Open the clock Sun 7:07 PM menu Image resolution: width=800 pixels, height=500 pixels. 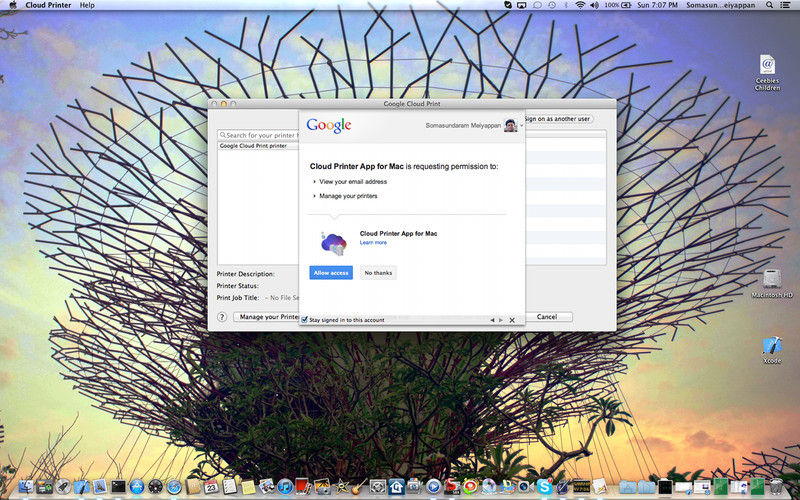point(658,5)
